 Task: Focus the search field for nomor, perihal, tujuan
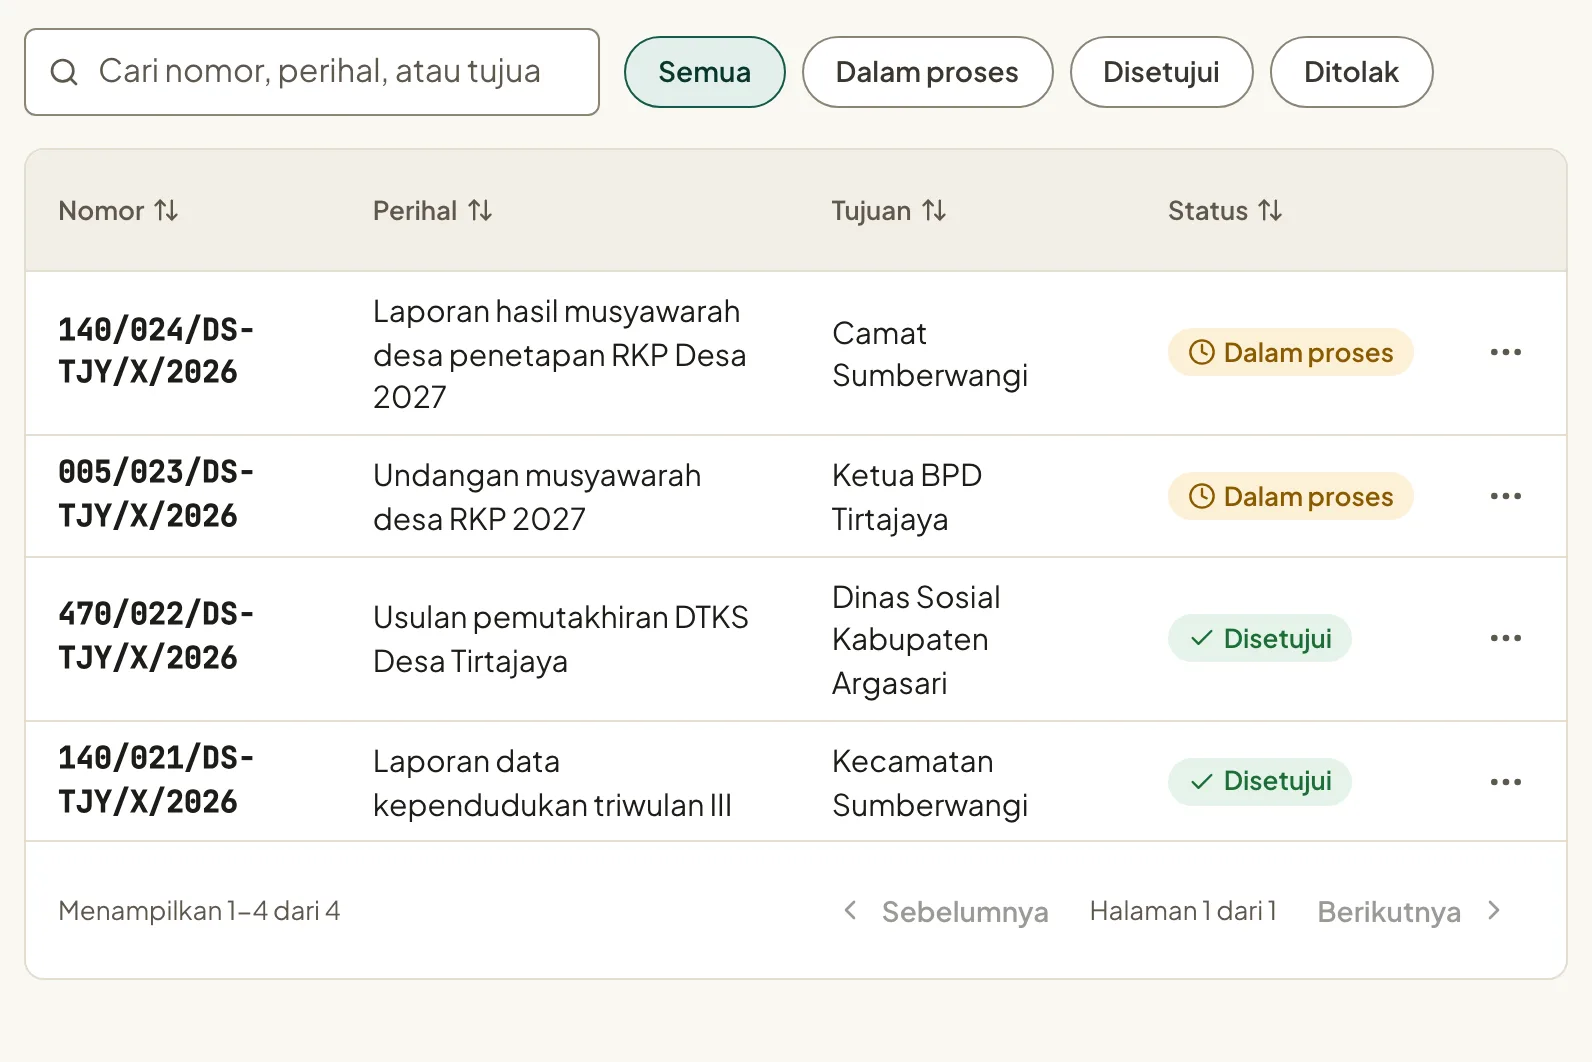click(x=312, y=72)
